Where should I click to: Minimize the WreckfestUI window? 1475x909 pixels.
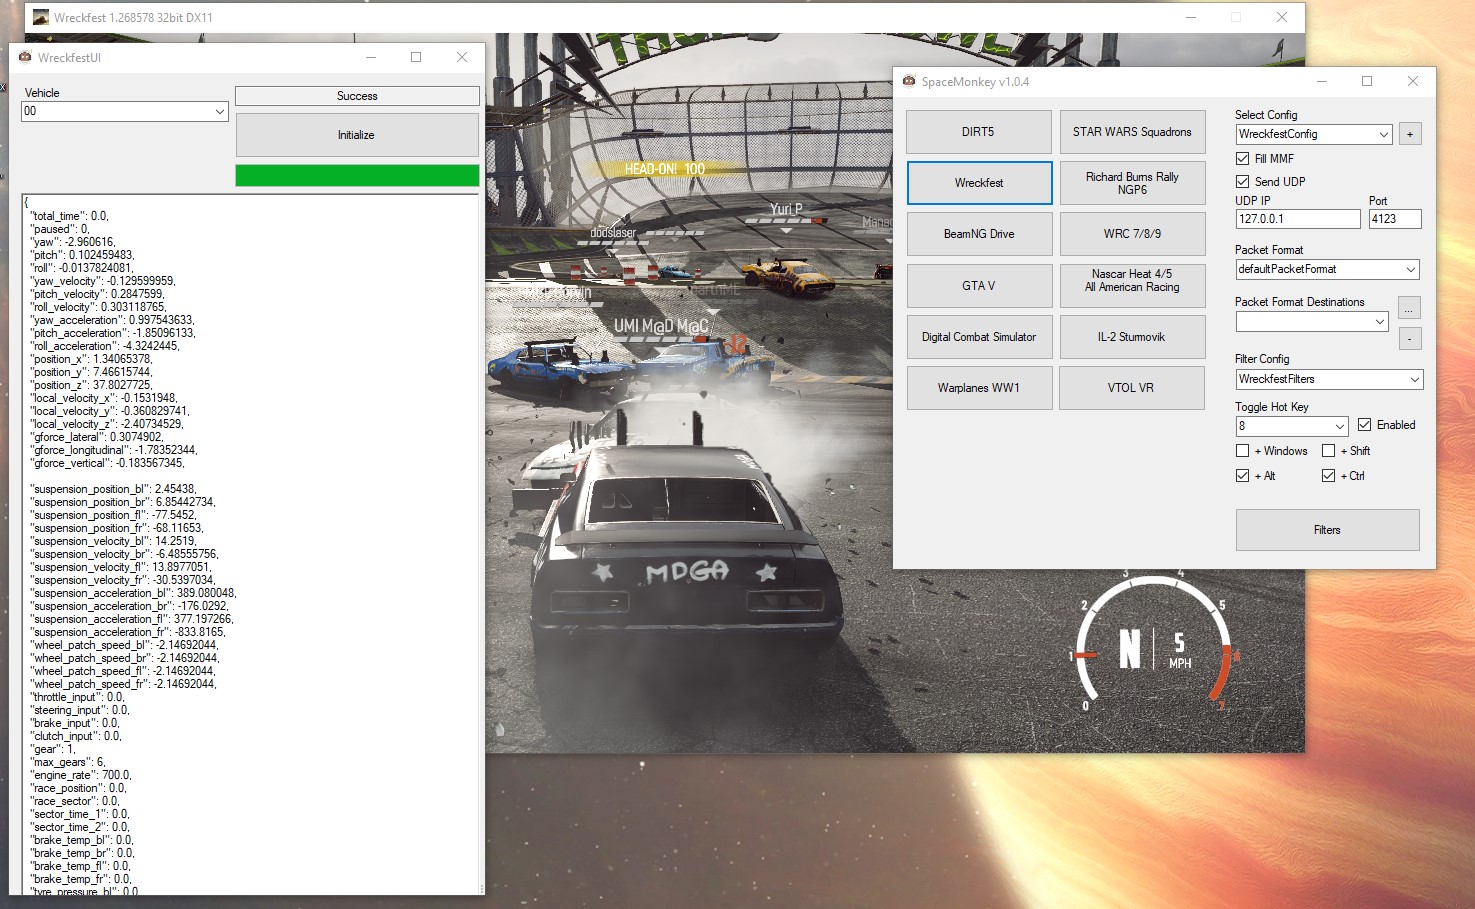370,57
